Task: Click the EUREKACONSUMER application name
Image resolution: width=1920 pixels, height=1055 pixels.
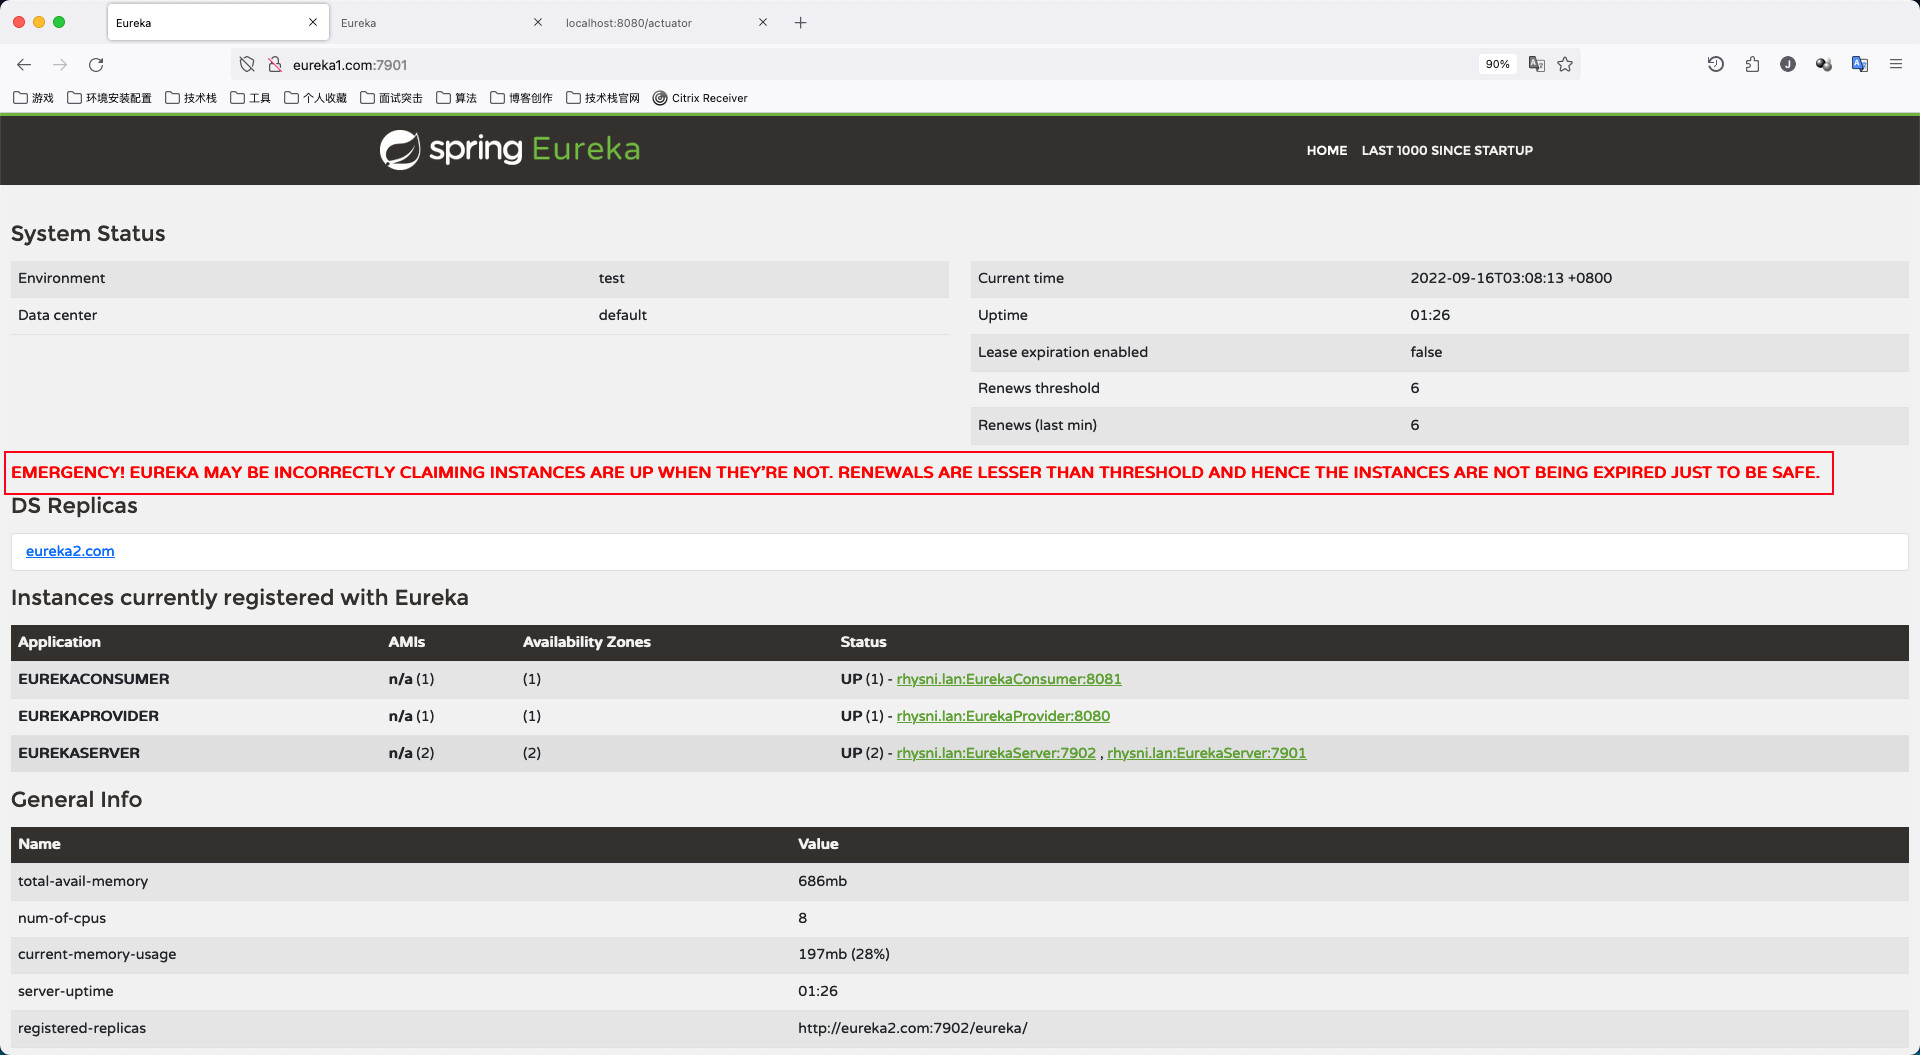Action: tap(94, 679)
